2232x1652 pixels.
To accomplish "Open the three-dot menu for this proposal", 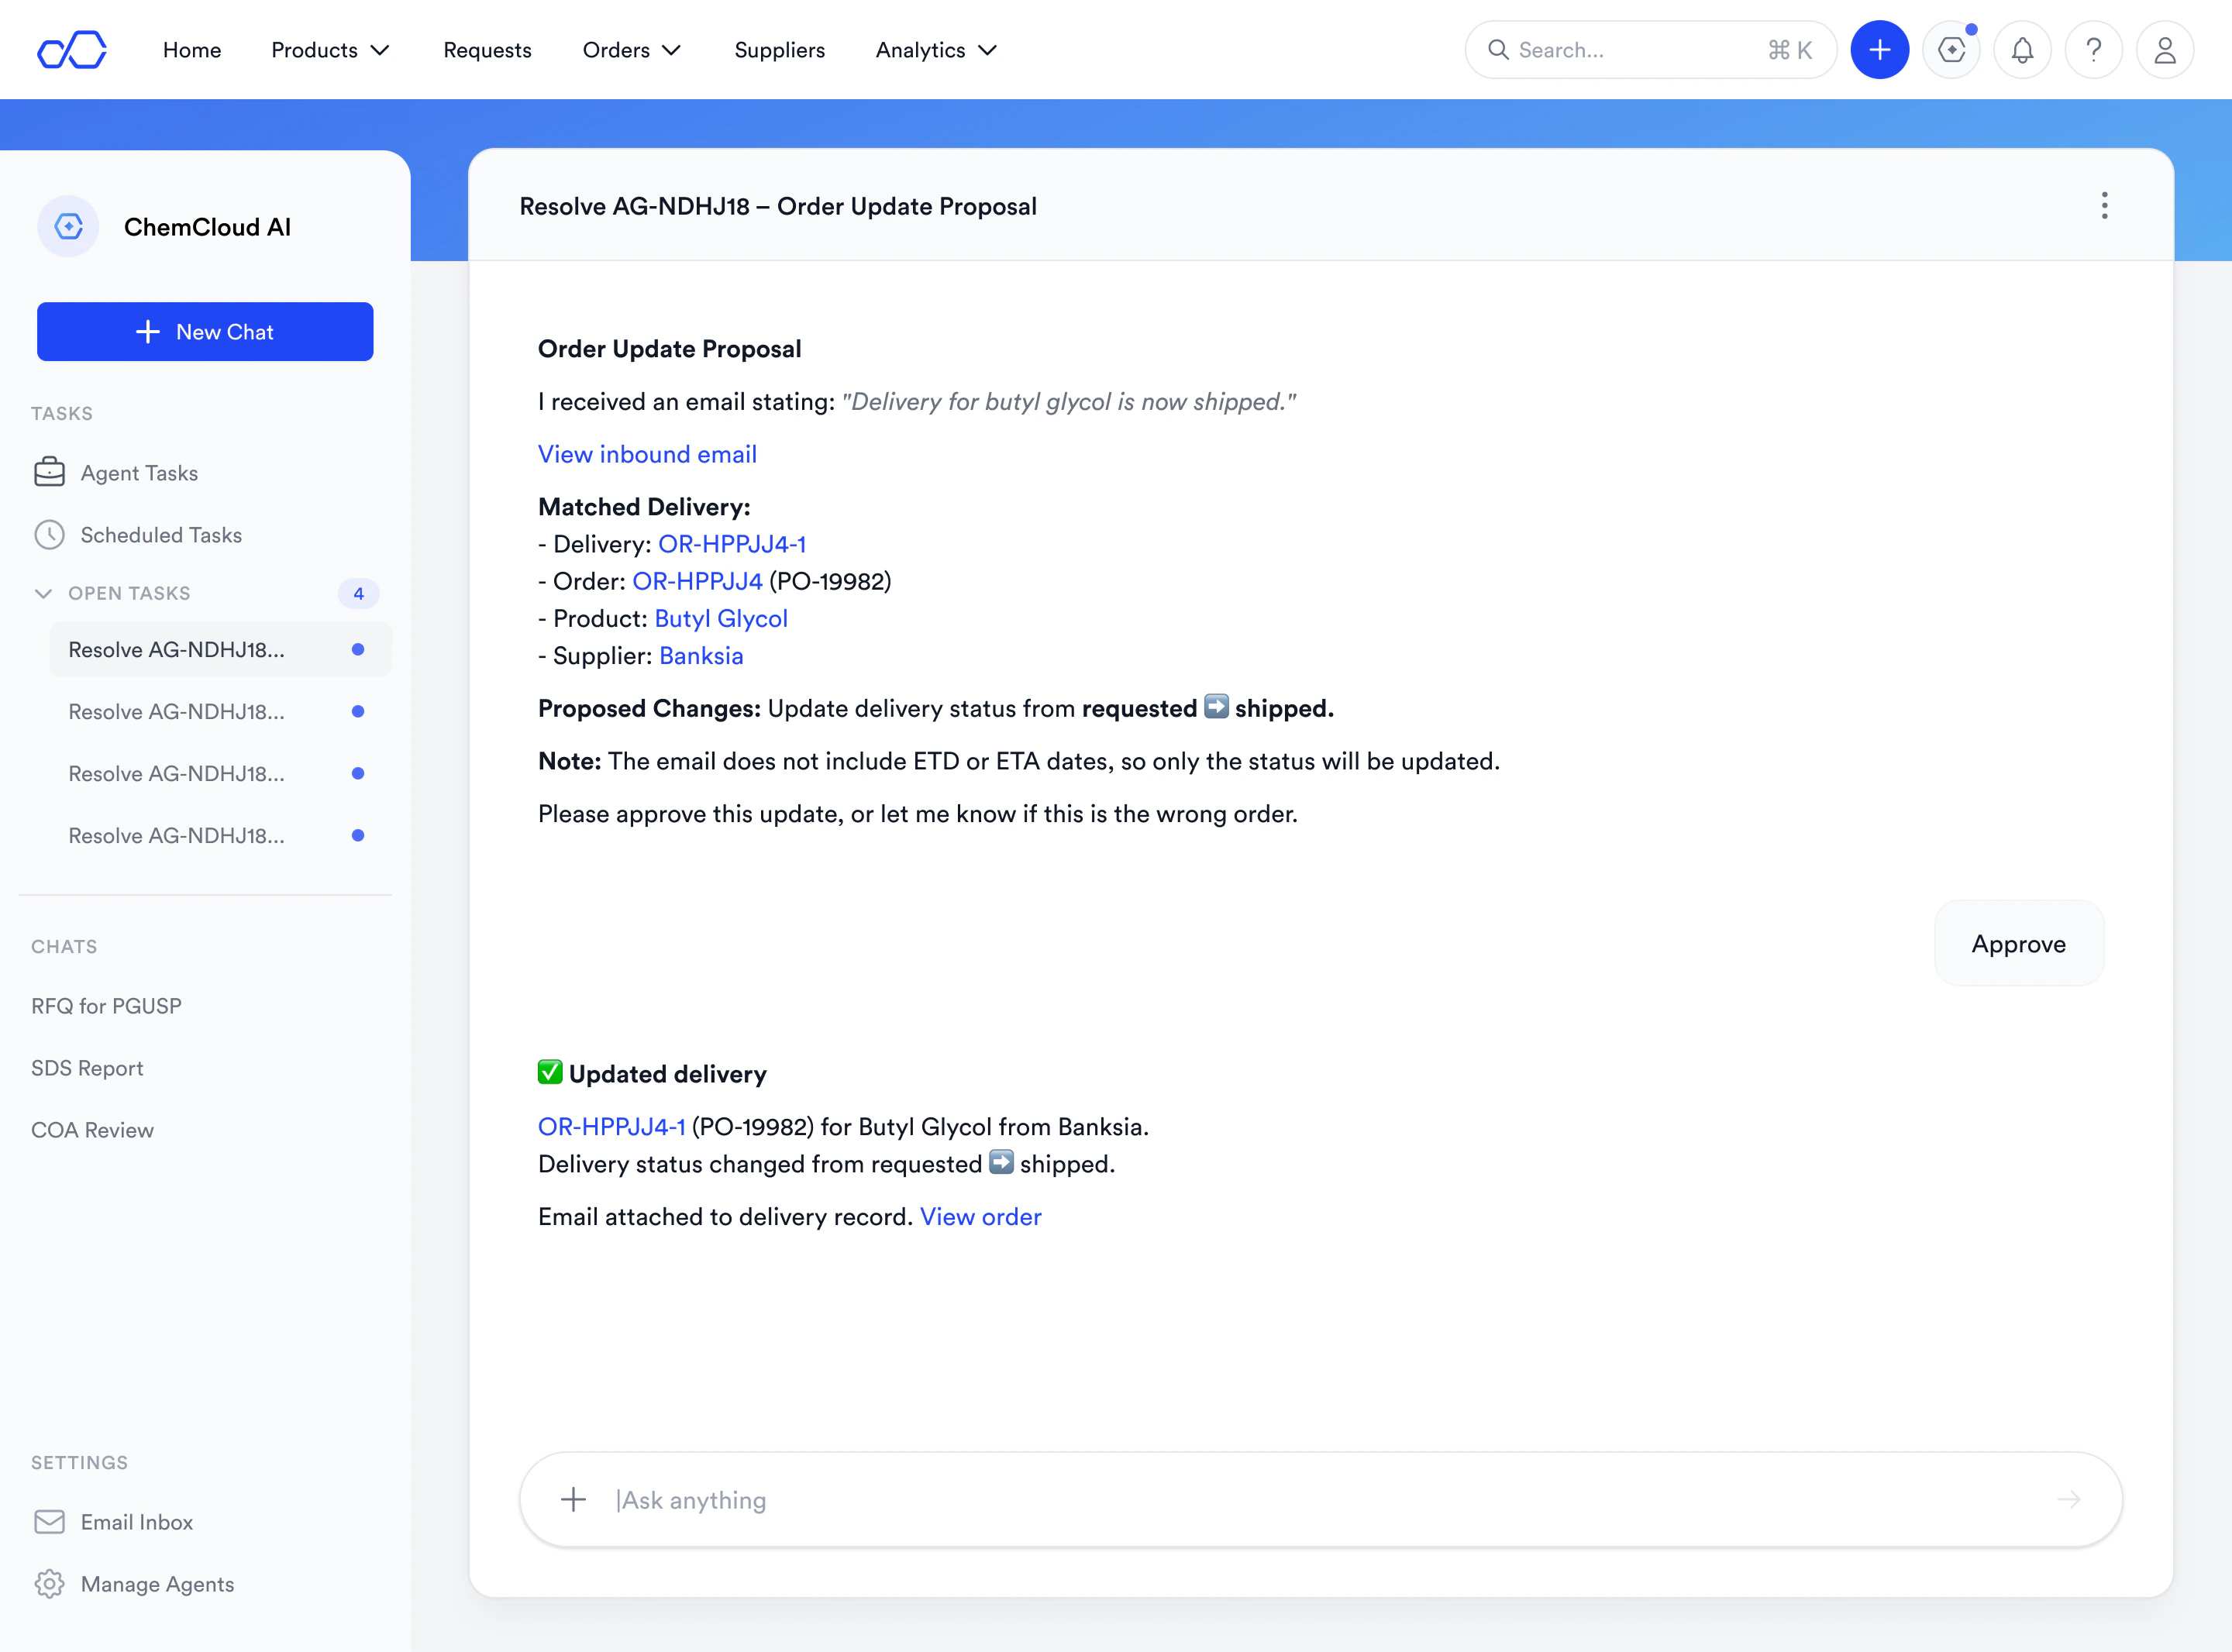I will click(x=2104, y=206).
